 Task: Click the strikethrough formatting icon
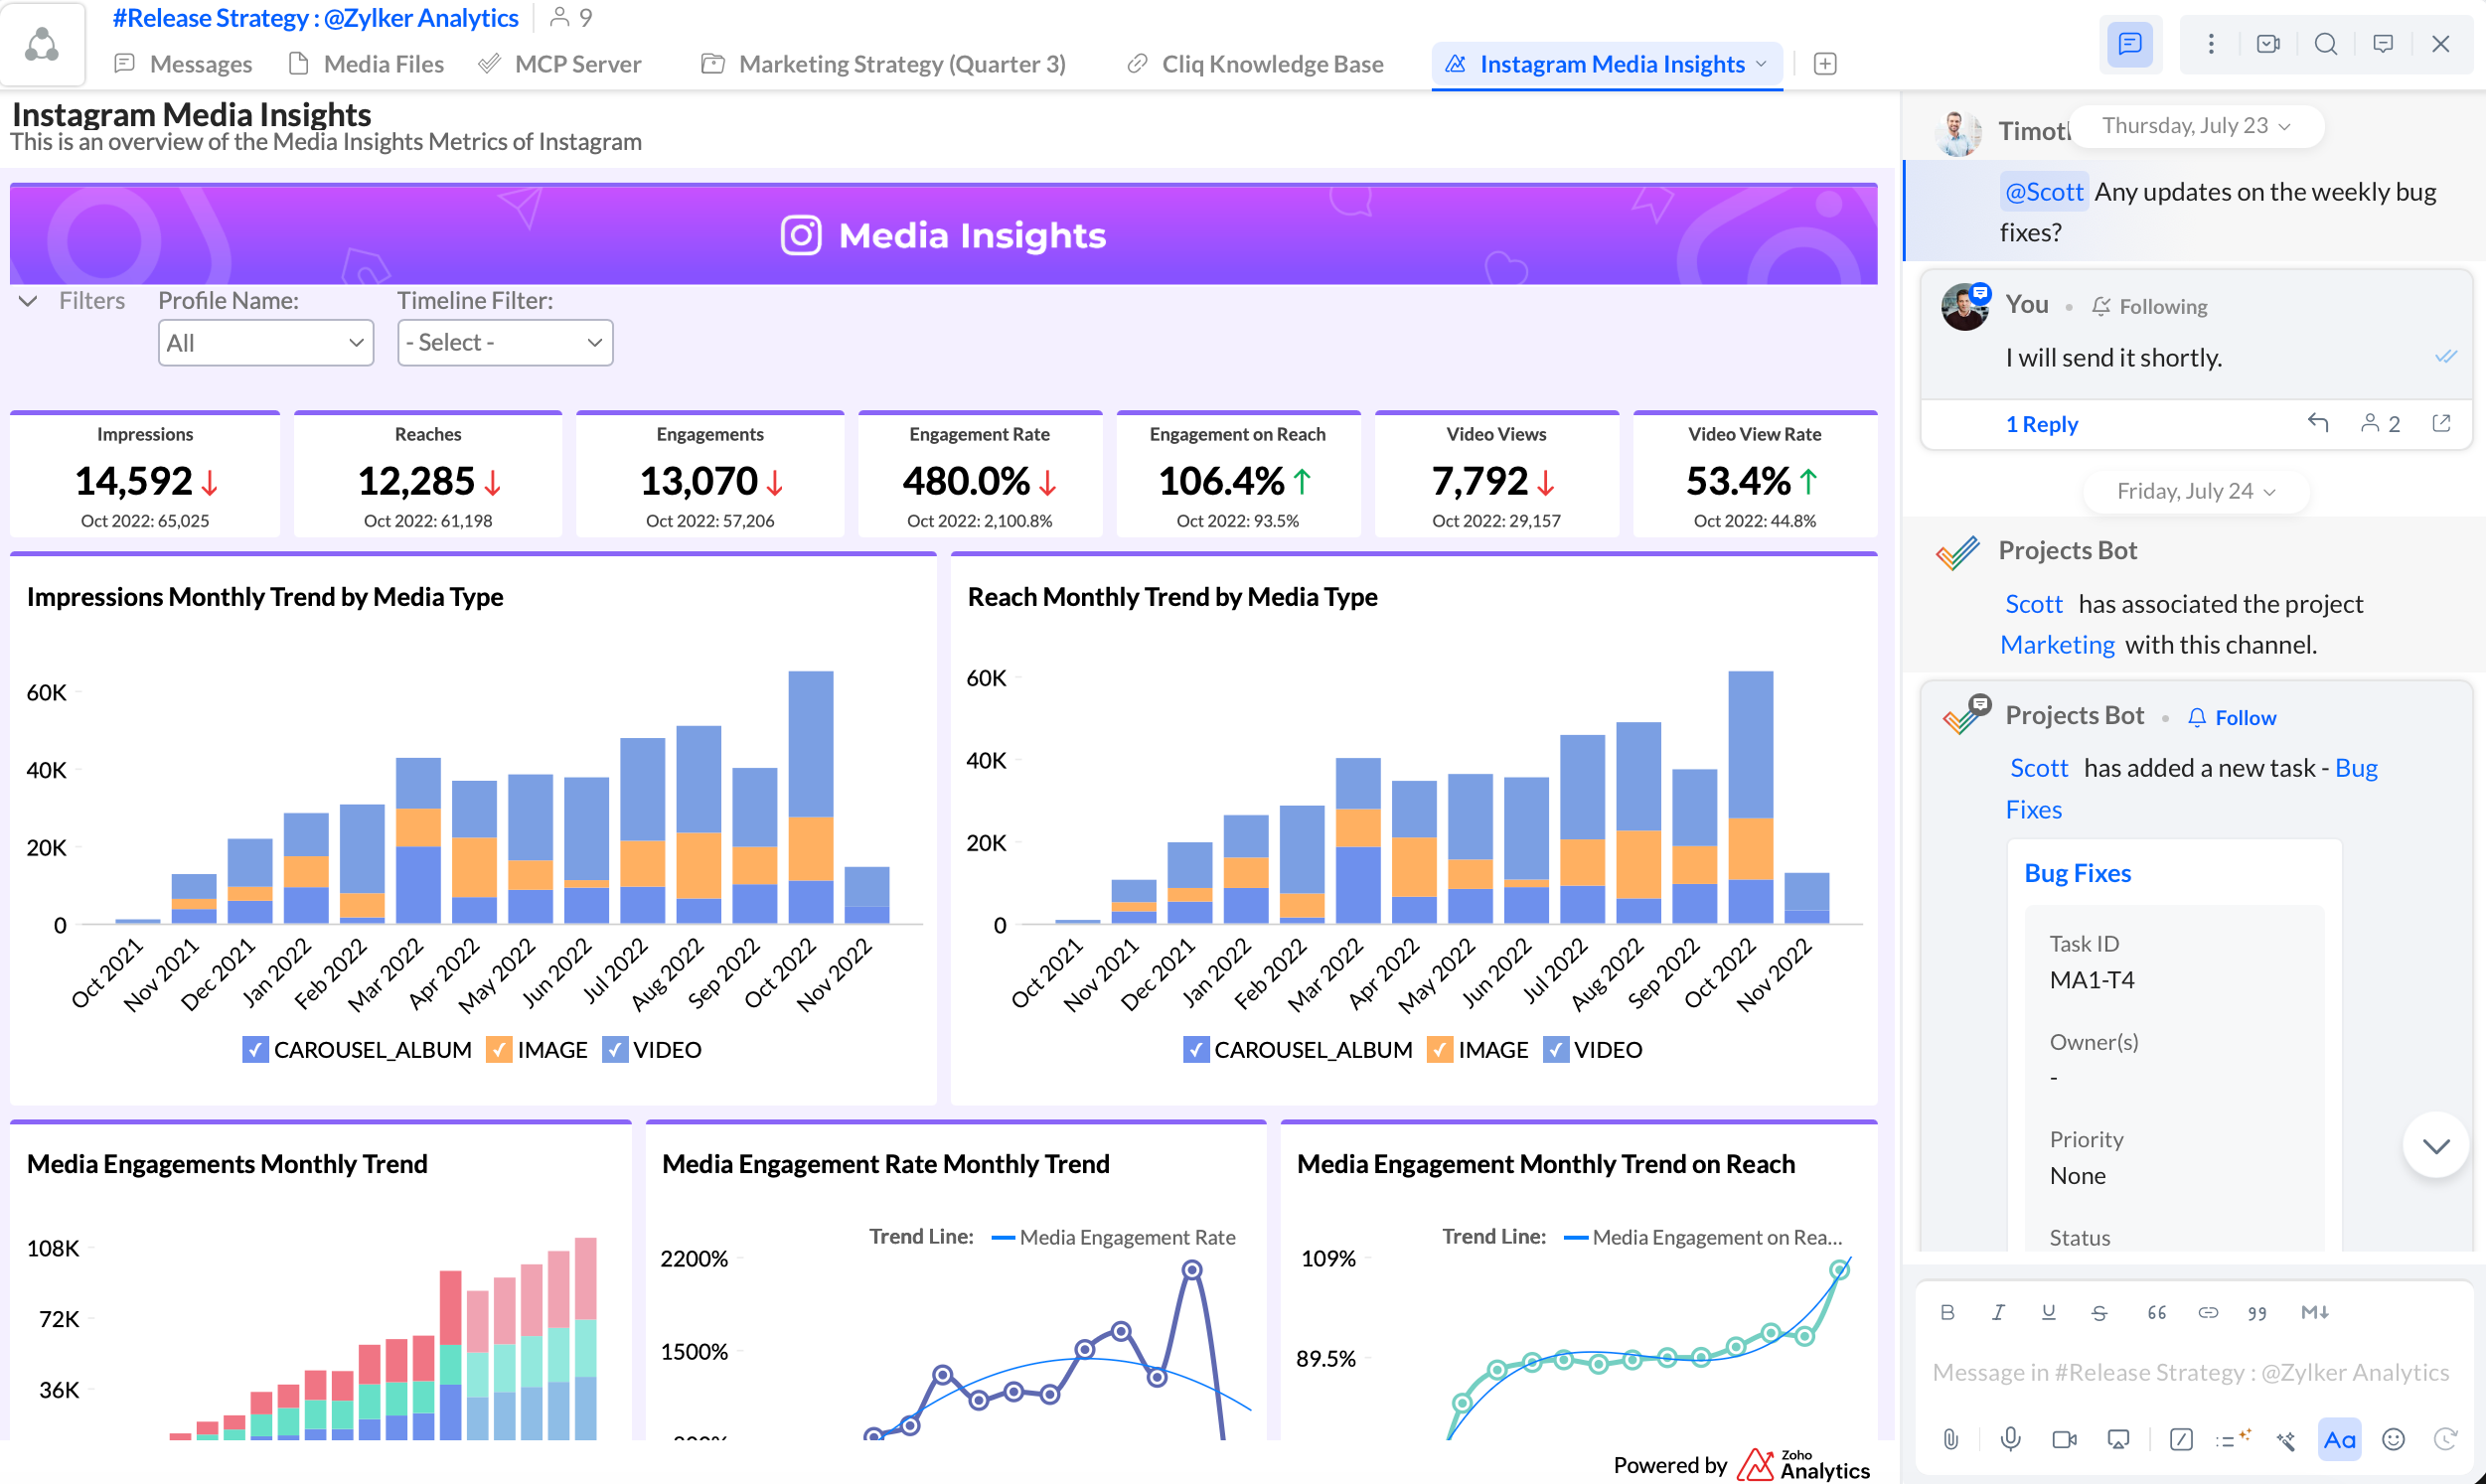point(2099,1312)
